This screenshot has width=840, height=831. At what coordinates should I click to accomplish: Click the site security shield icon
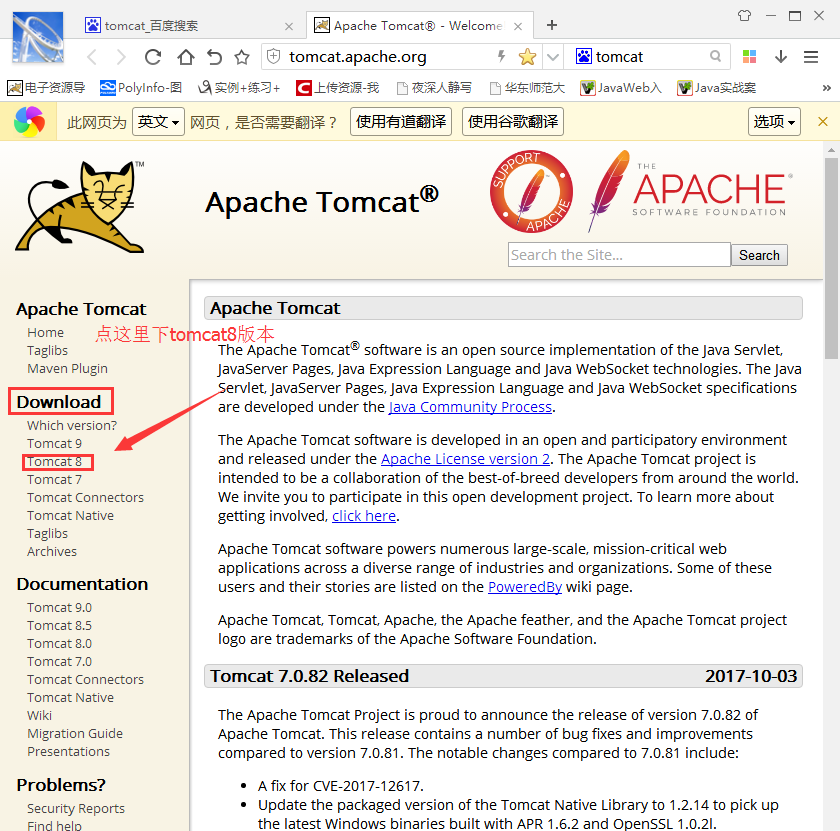point(273,56)
